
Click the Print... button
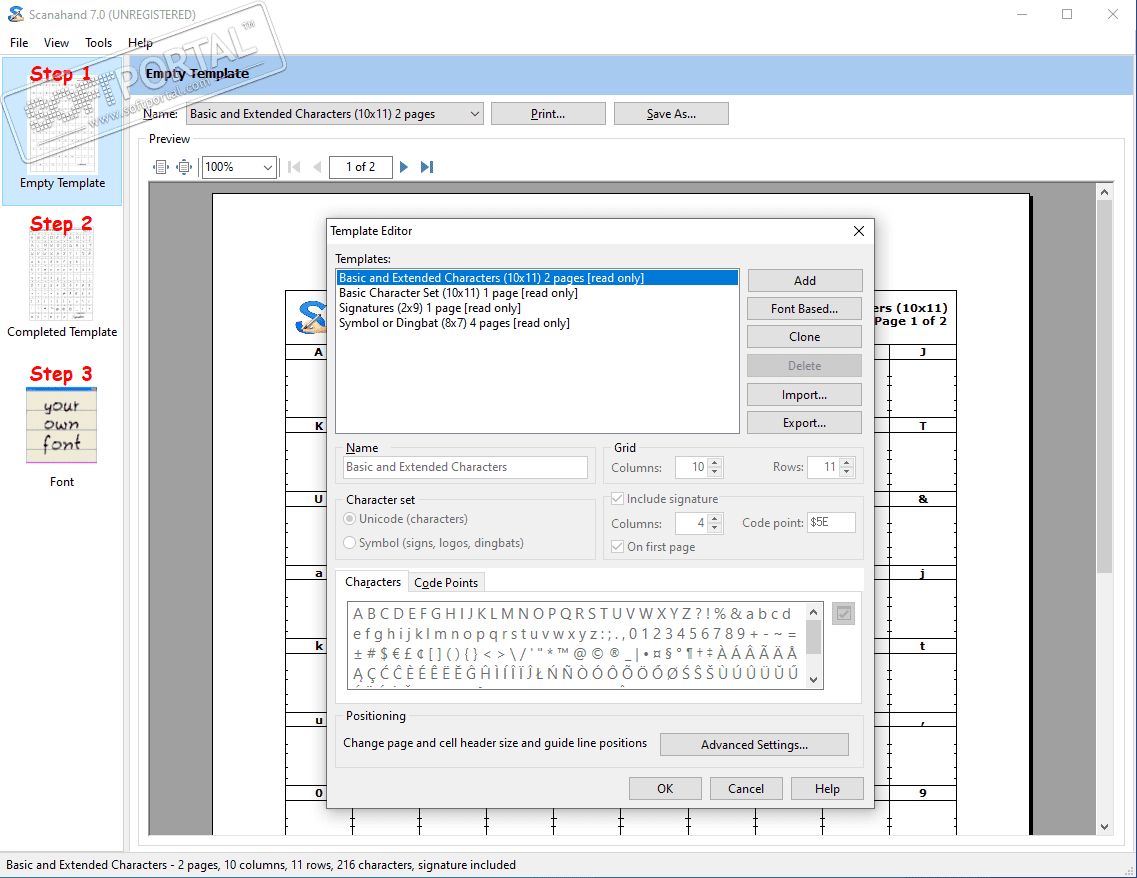pyautogui.click(x=548, y=114)
